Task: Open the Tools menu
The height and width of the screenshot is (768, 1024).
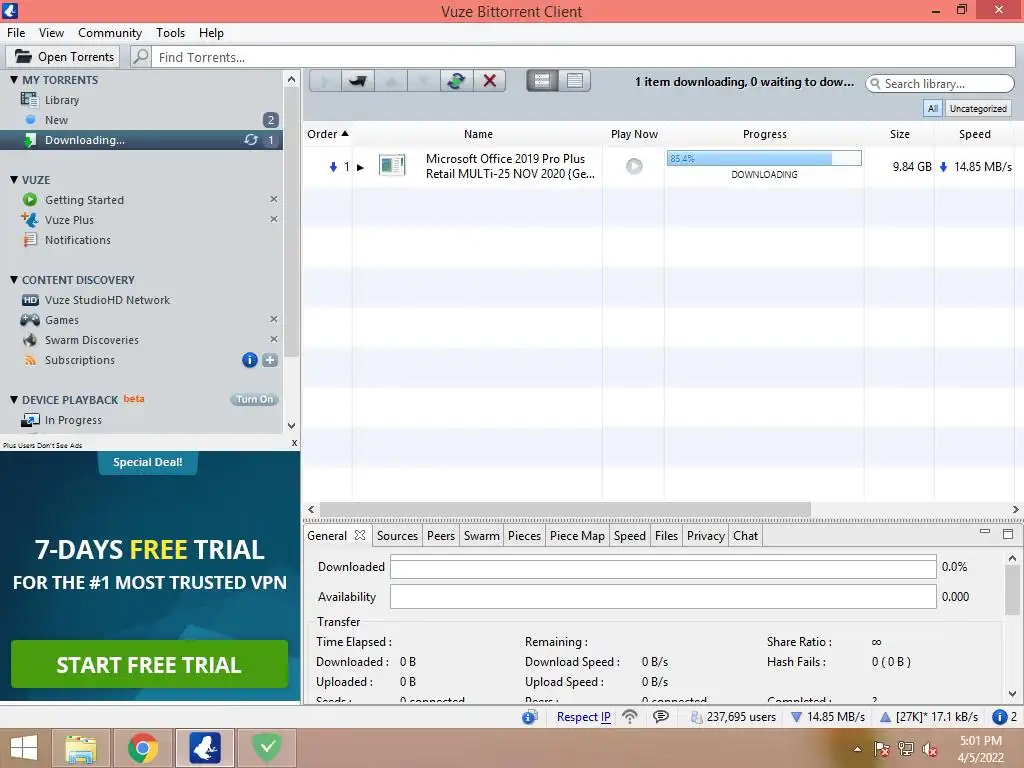Action: coord(170,33)
